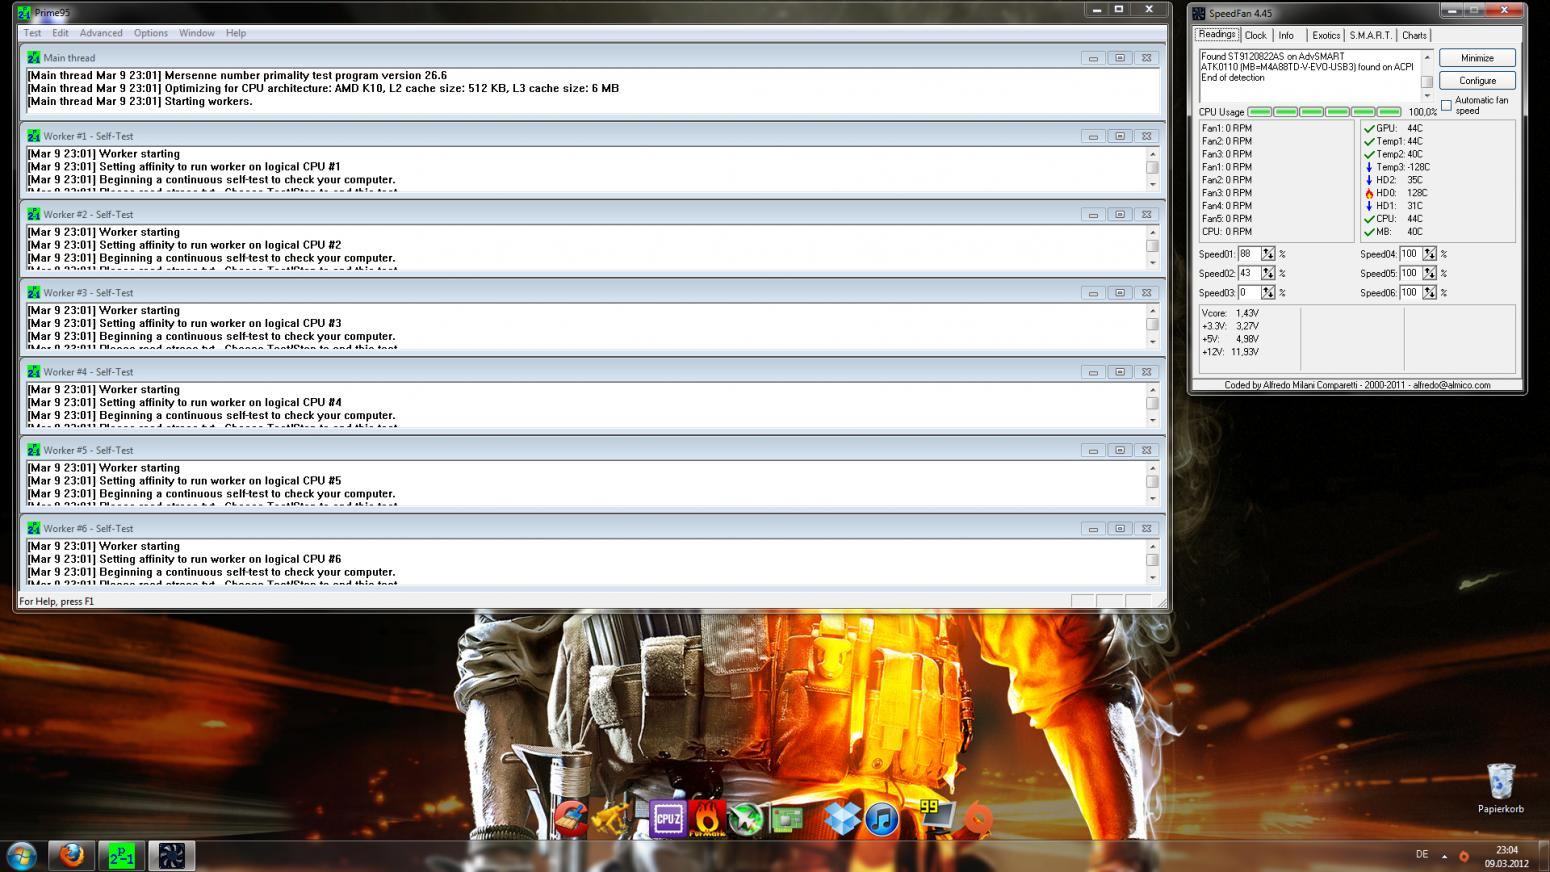Open the Test menu in Prime95

point(33,33)
